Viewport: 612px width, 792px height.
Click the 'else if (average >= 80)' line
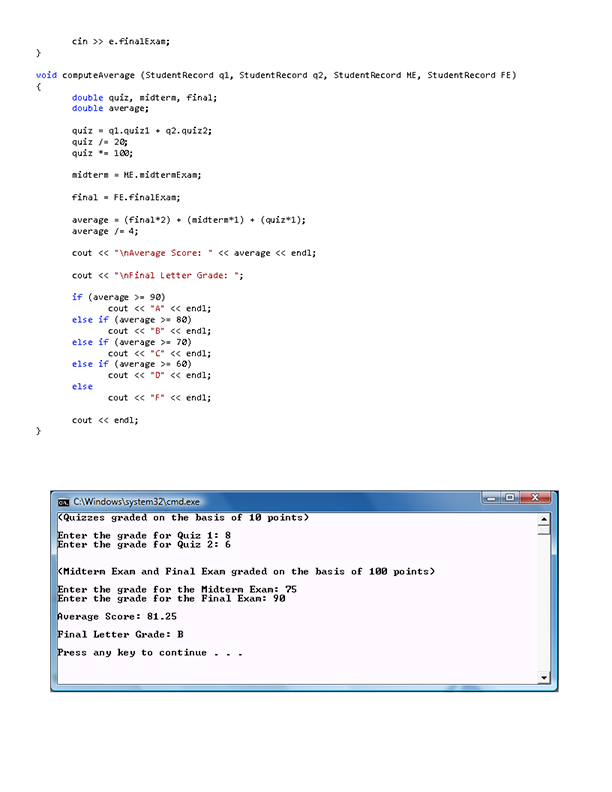pyautogui.click(x=132, y=320)
